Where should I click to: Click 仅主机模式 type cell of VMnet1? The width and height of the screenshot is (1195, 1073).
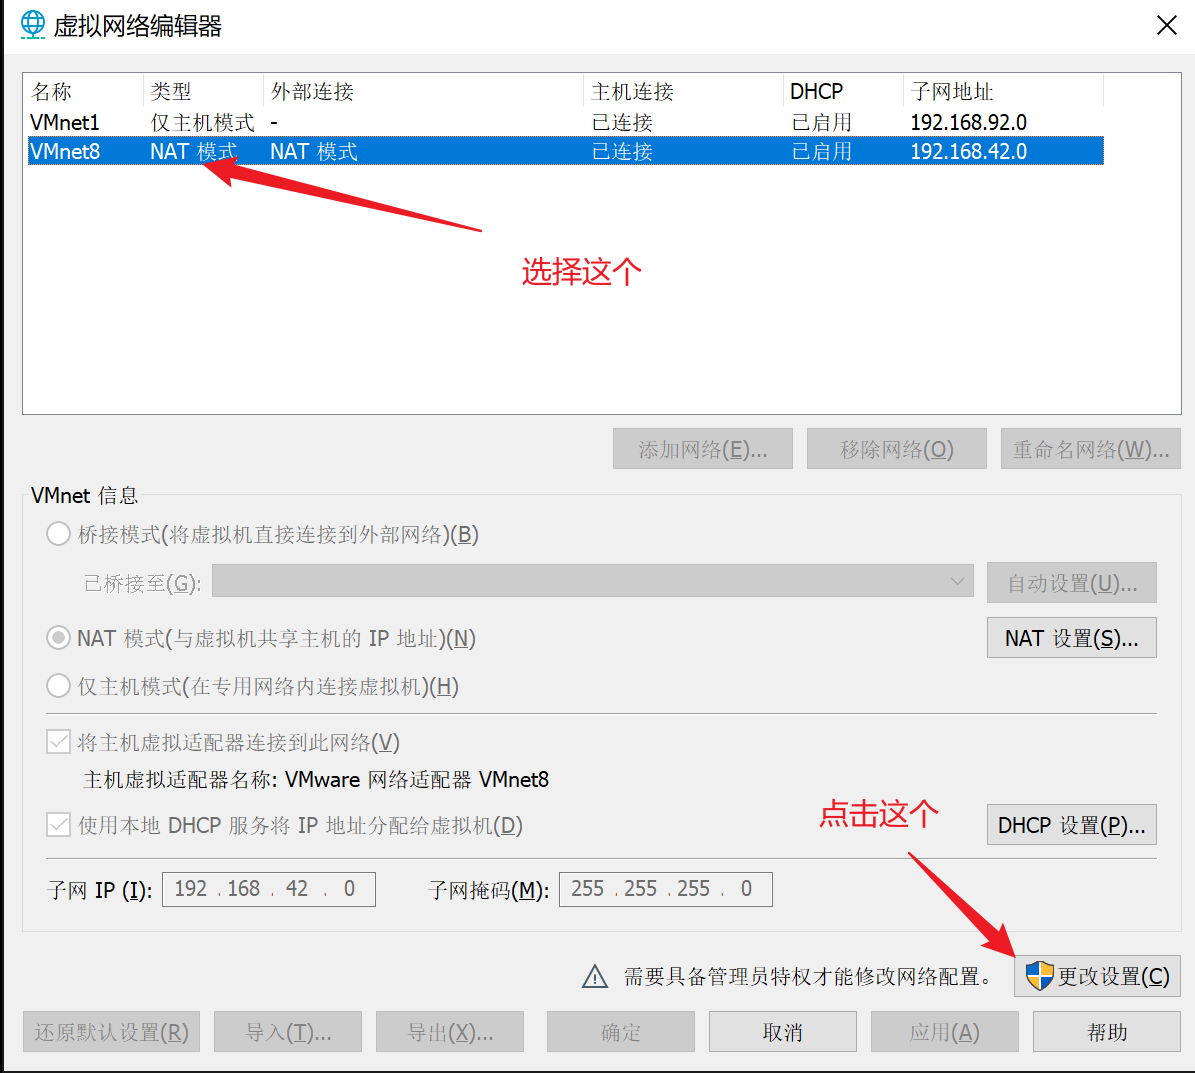[x=202, y=122]
